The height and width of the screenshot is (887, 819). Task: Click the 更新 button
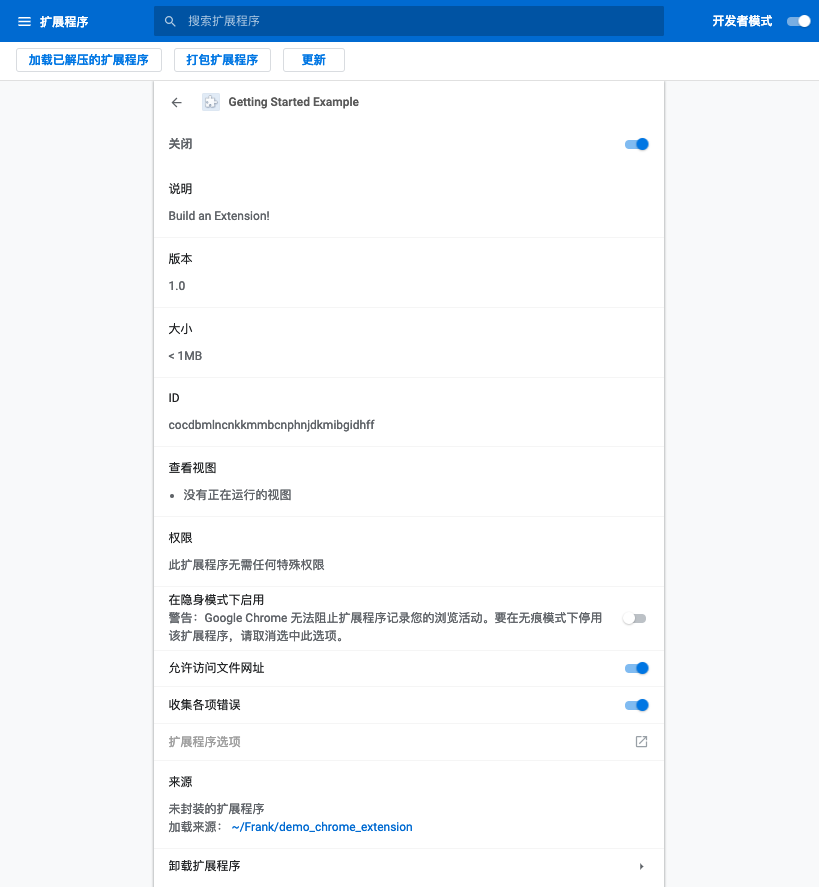click(x=314, y=60)
